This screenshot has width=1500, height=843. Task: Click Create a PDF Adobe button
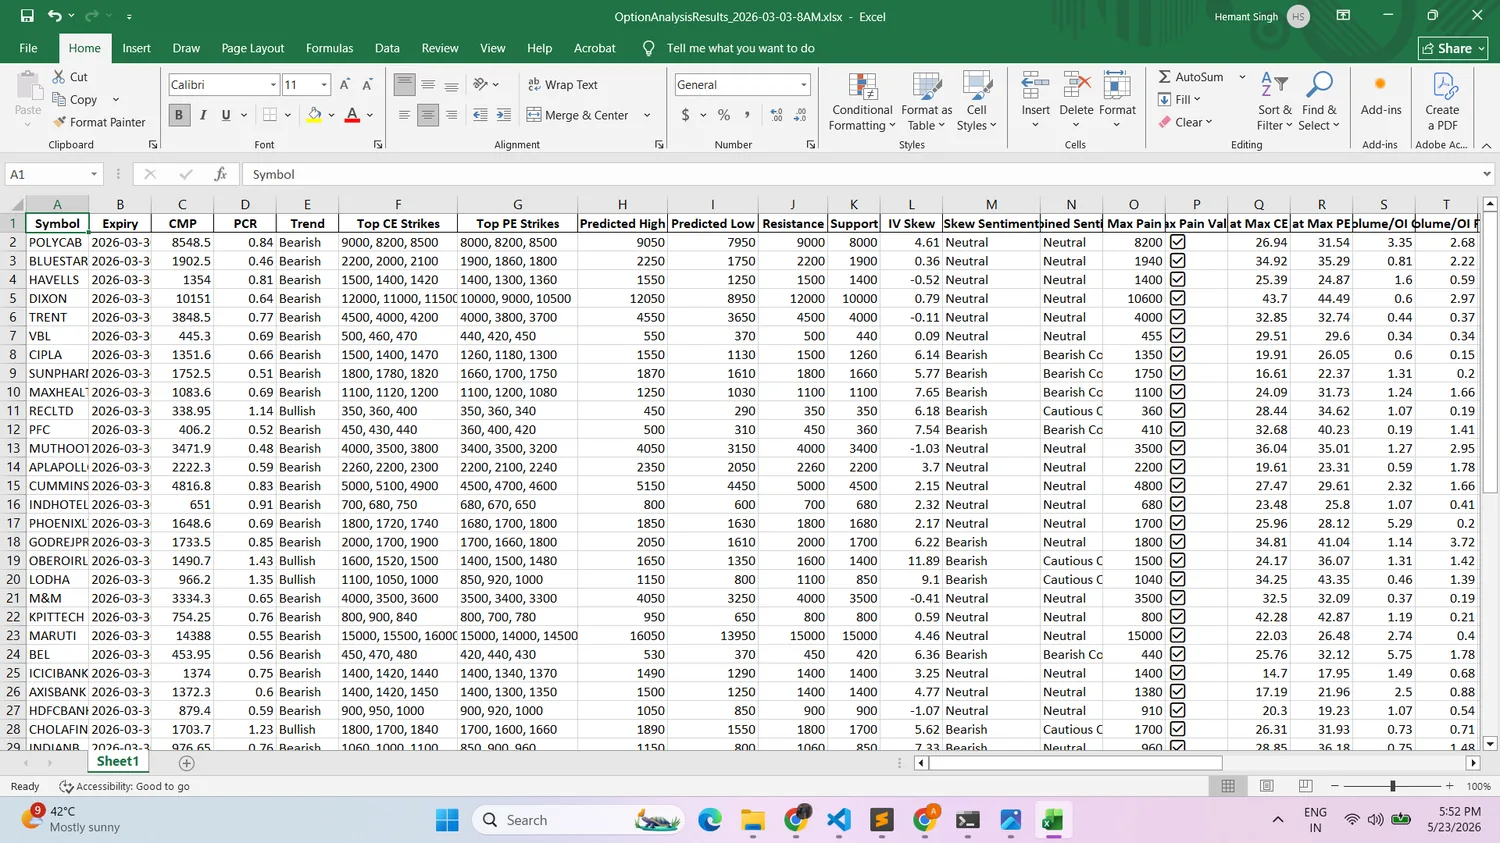pos(1442,101)
